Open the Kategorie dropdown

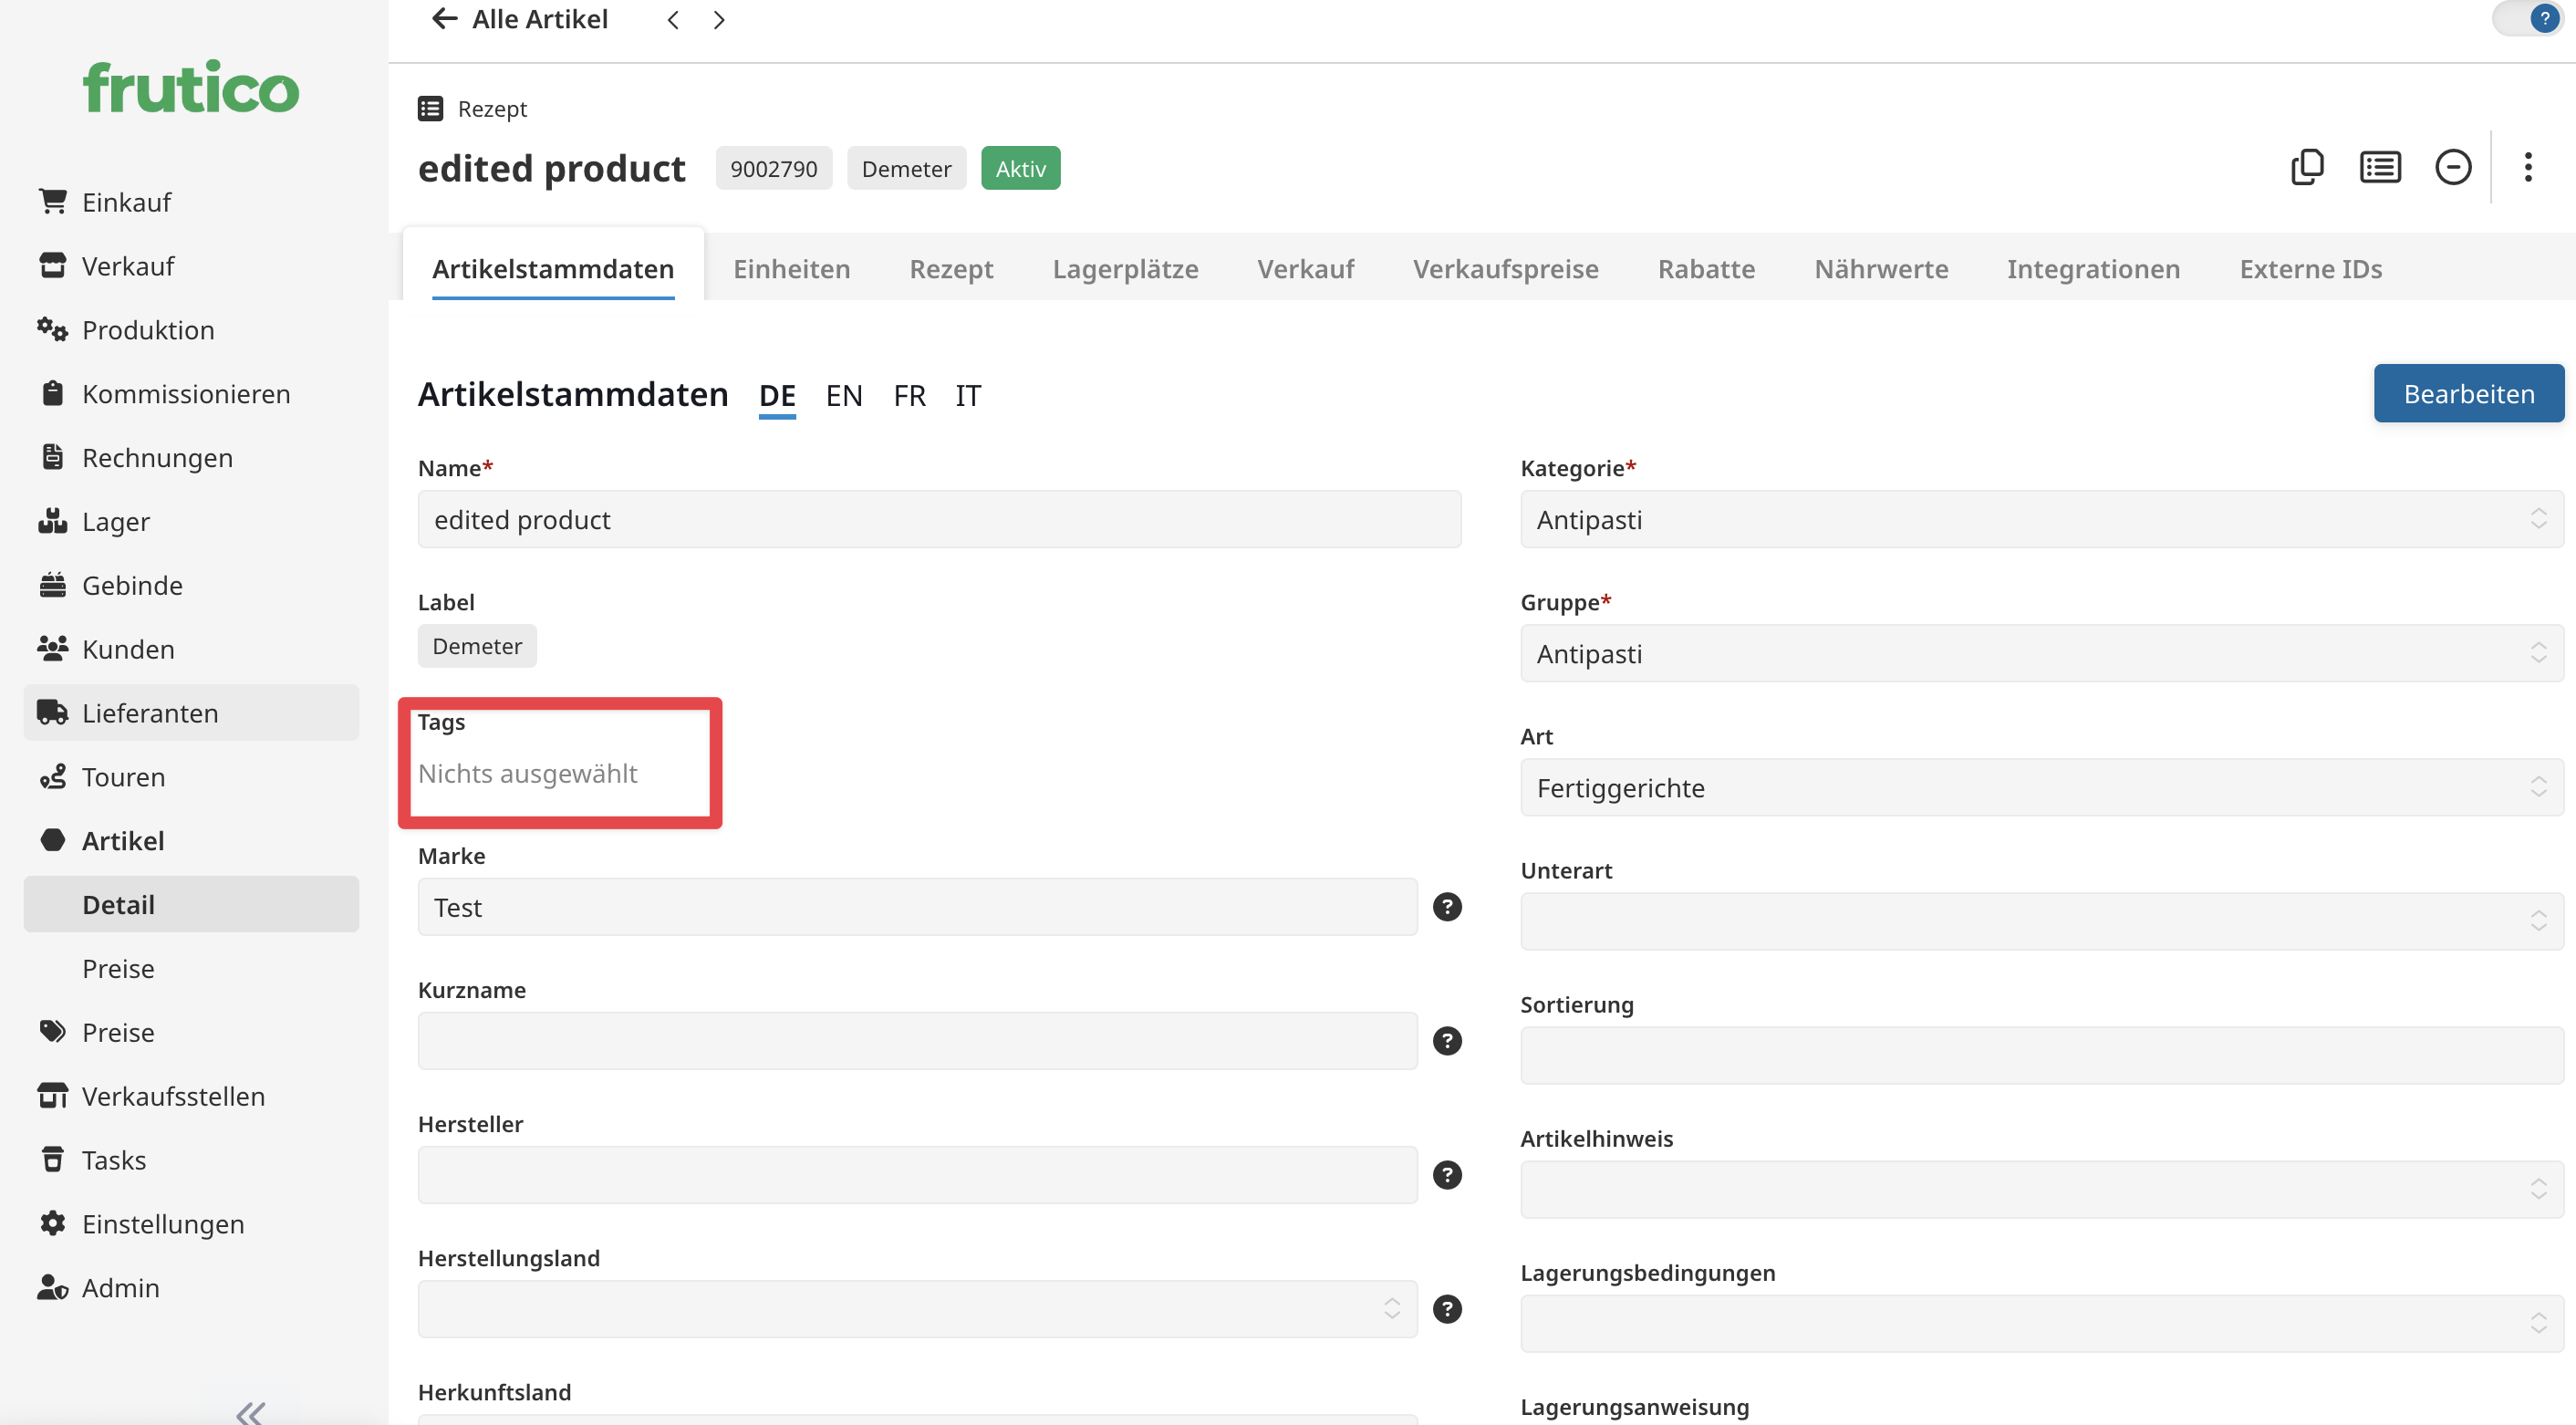(x=2040, y=519)
